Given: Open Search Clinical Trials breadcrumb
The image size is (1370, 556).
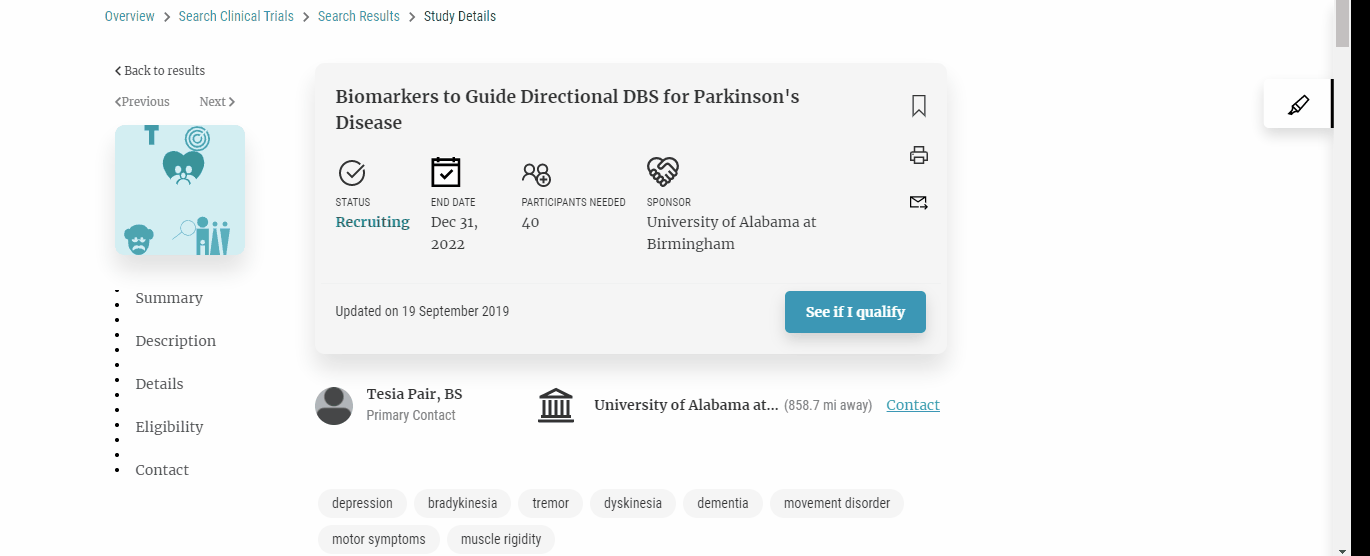Looking at the screenshot, I should click(236, 16).
